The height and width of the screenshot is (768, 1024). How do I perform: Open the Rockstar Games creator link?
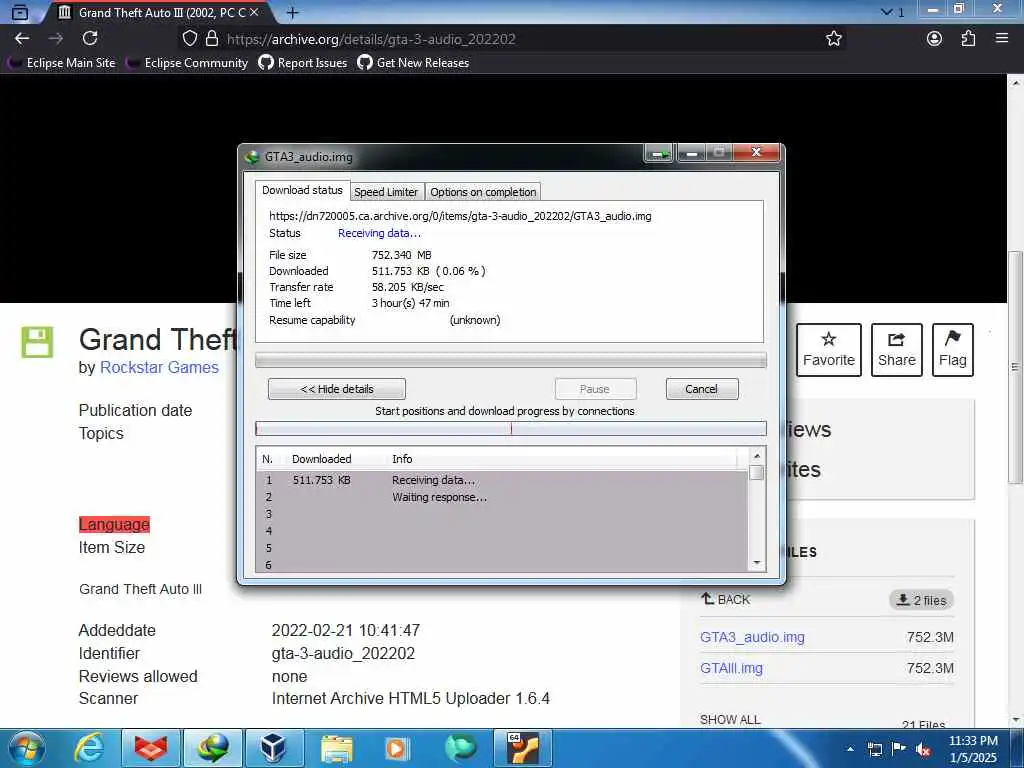(x=159, y=367)
